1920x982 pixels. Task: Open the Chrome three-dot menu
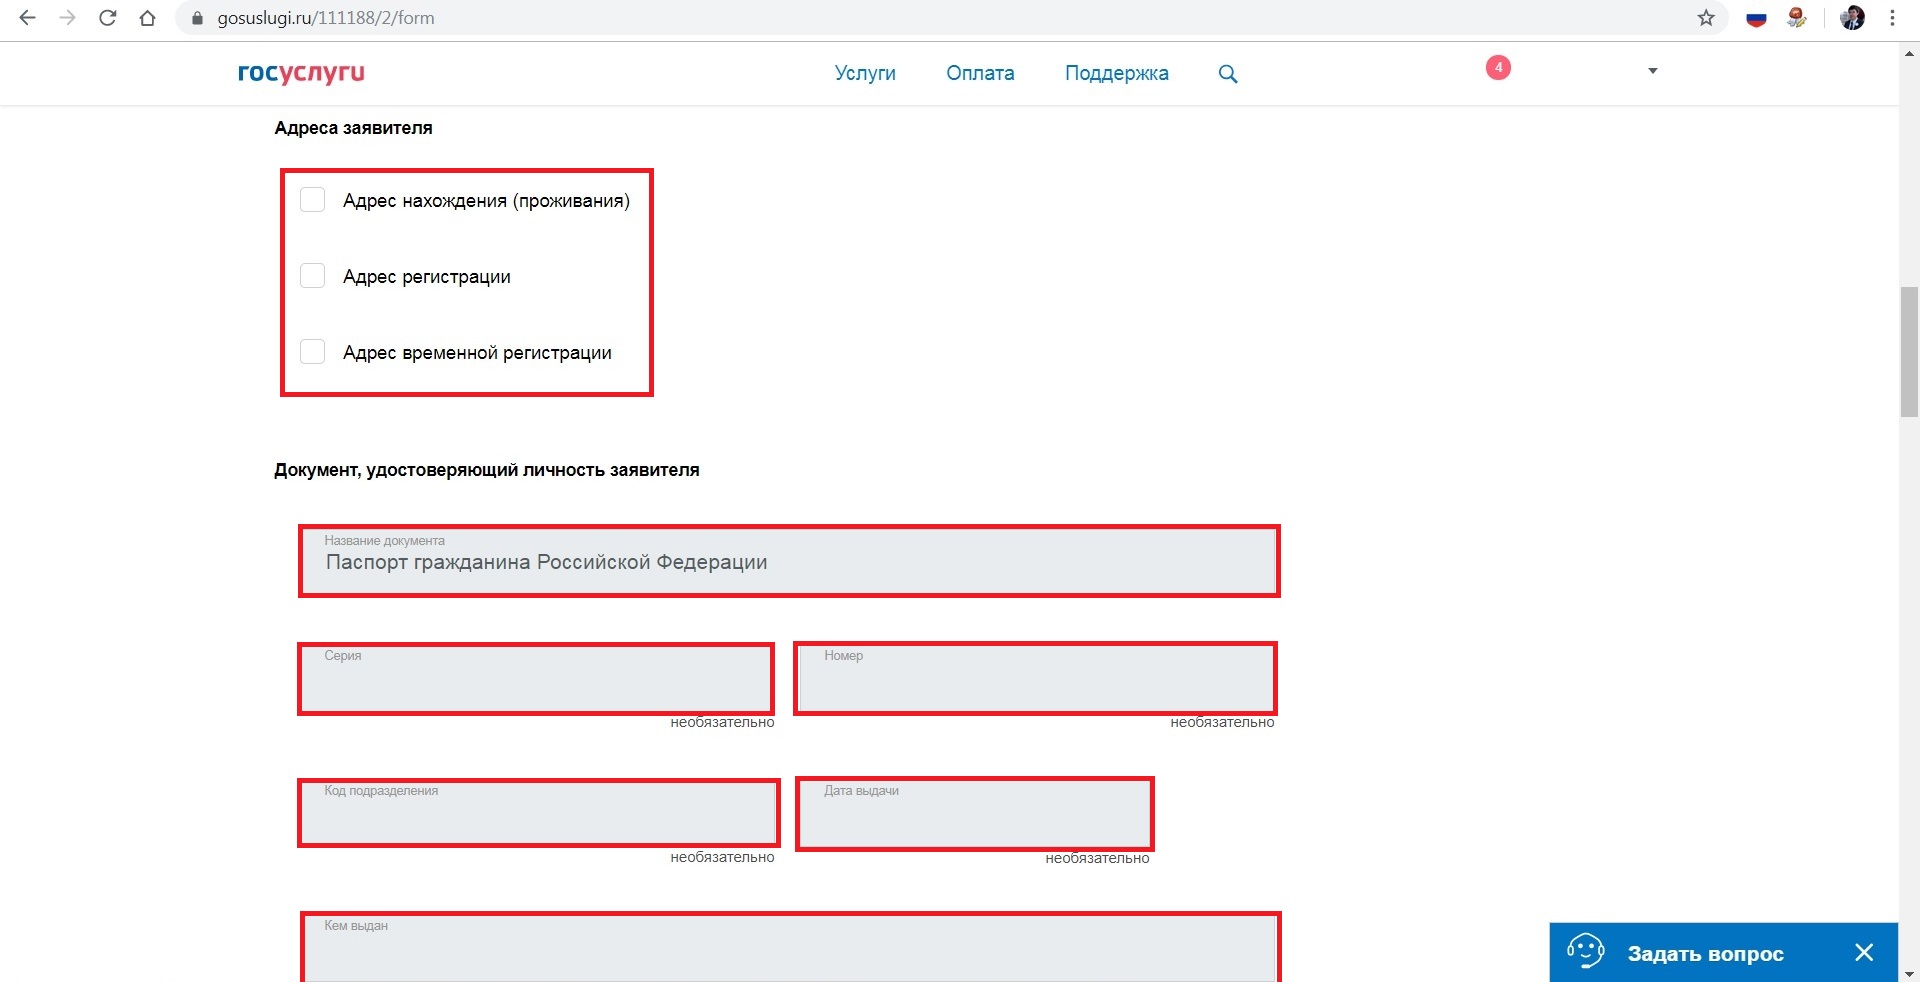point(1892,18)
